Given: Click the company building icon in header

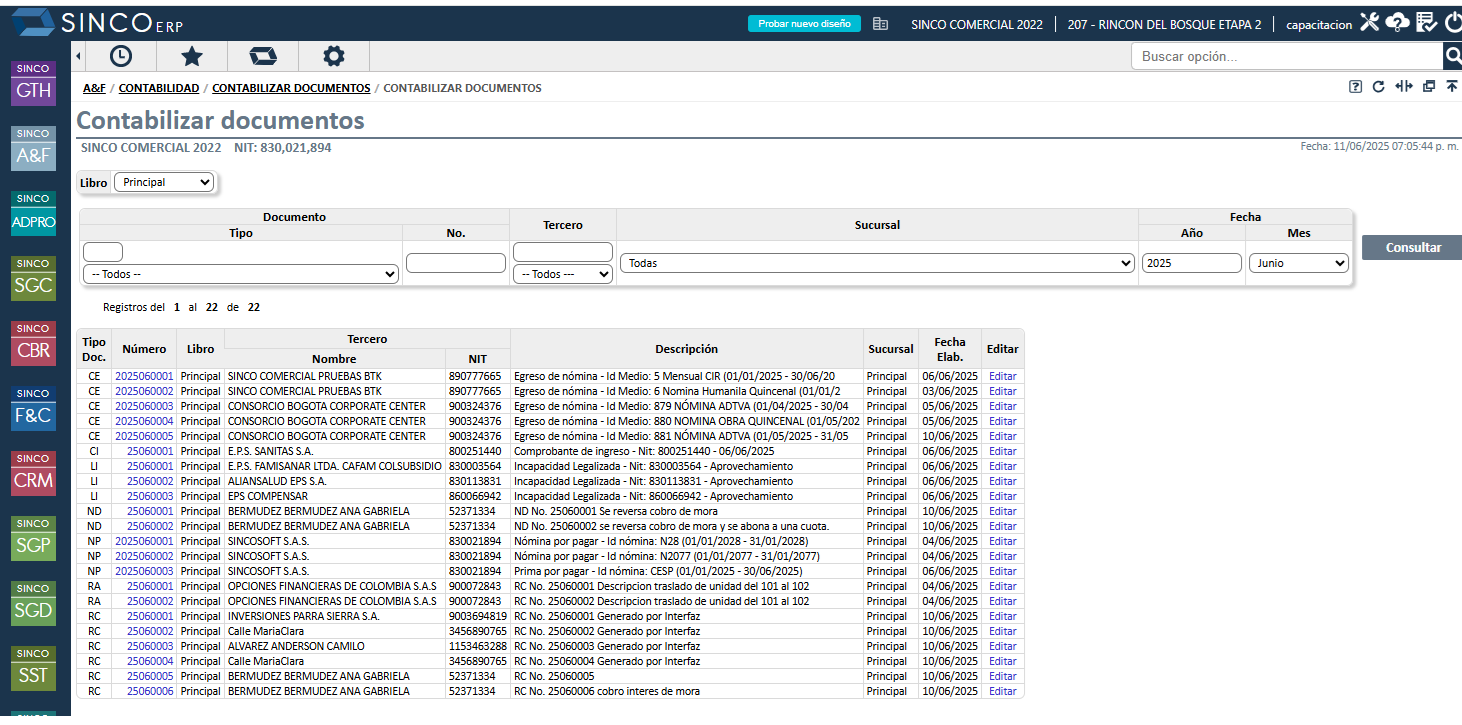Looking at the screenshot, I should [880, 24].
